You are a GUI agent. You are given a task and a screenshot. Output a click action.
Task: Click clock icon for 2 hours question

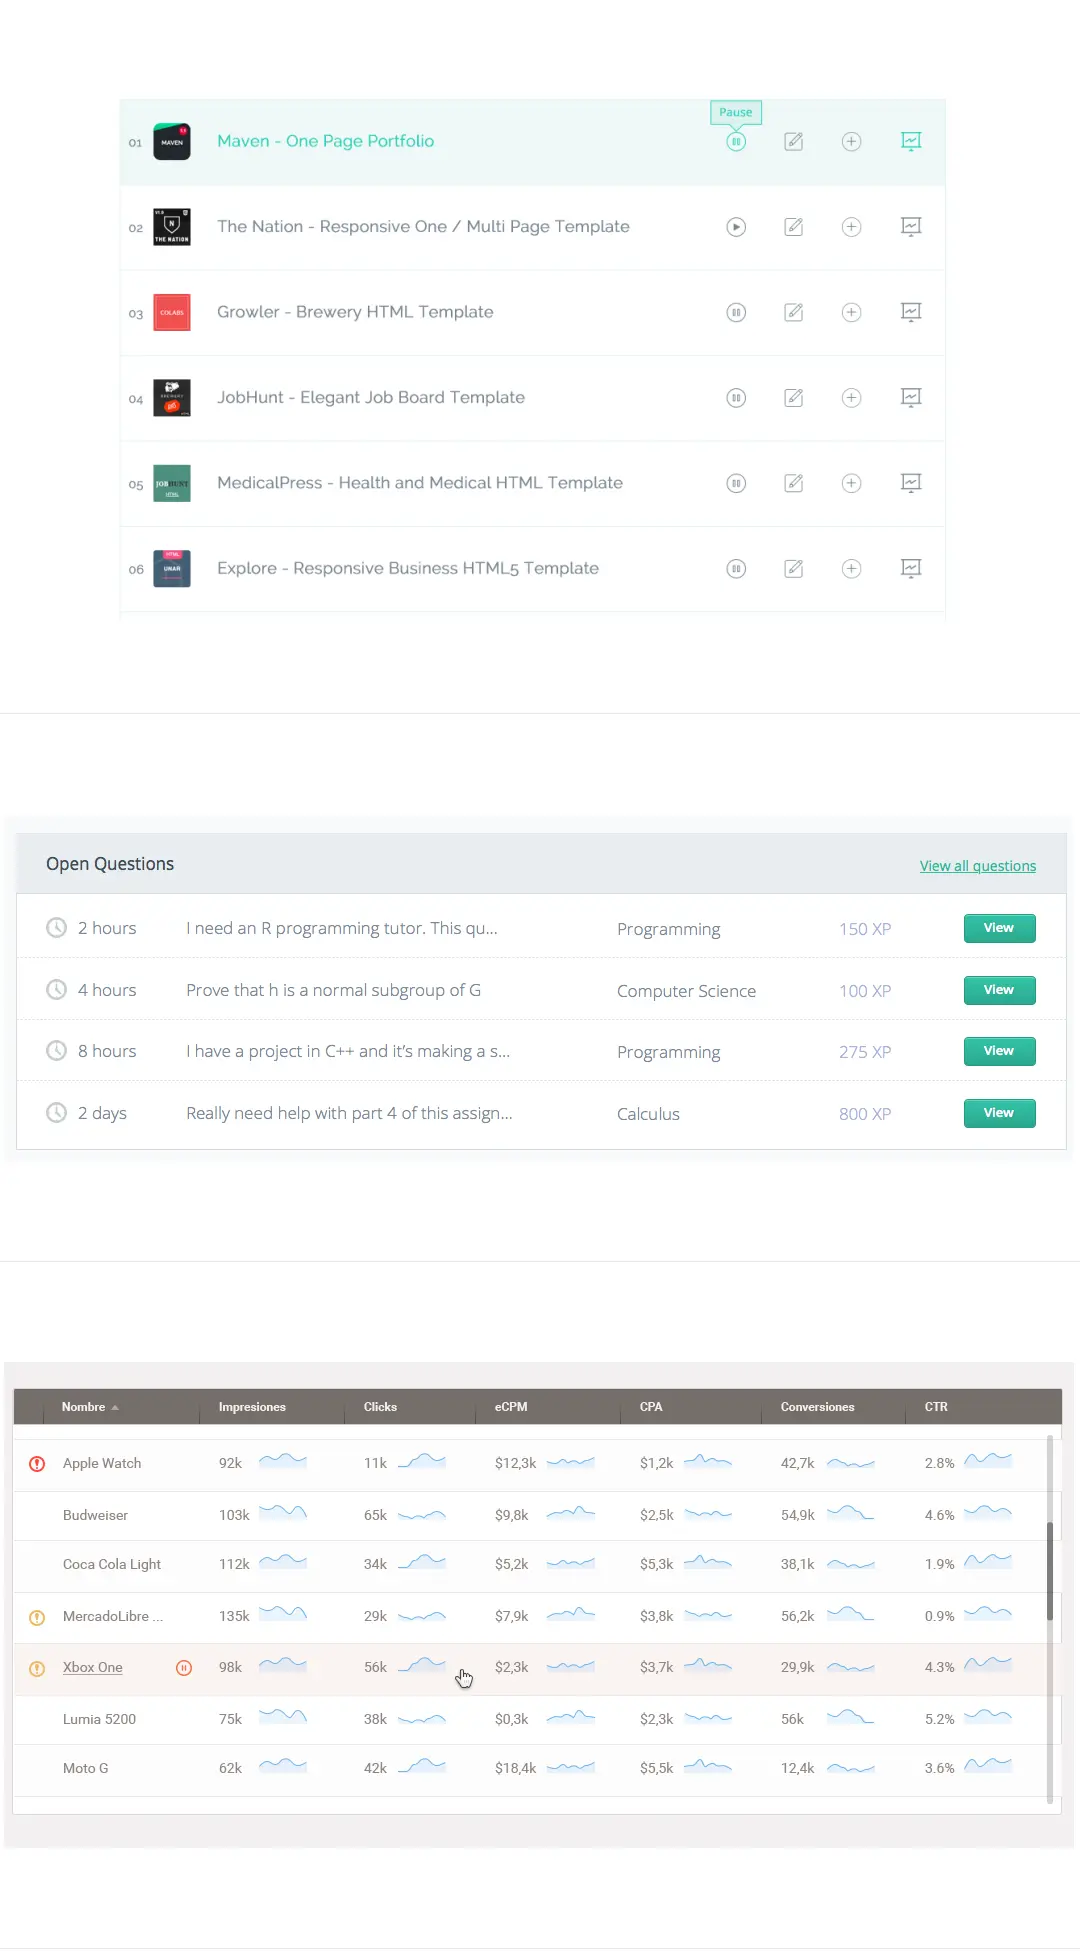pyautogui.click(x=57, y=928)
